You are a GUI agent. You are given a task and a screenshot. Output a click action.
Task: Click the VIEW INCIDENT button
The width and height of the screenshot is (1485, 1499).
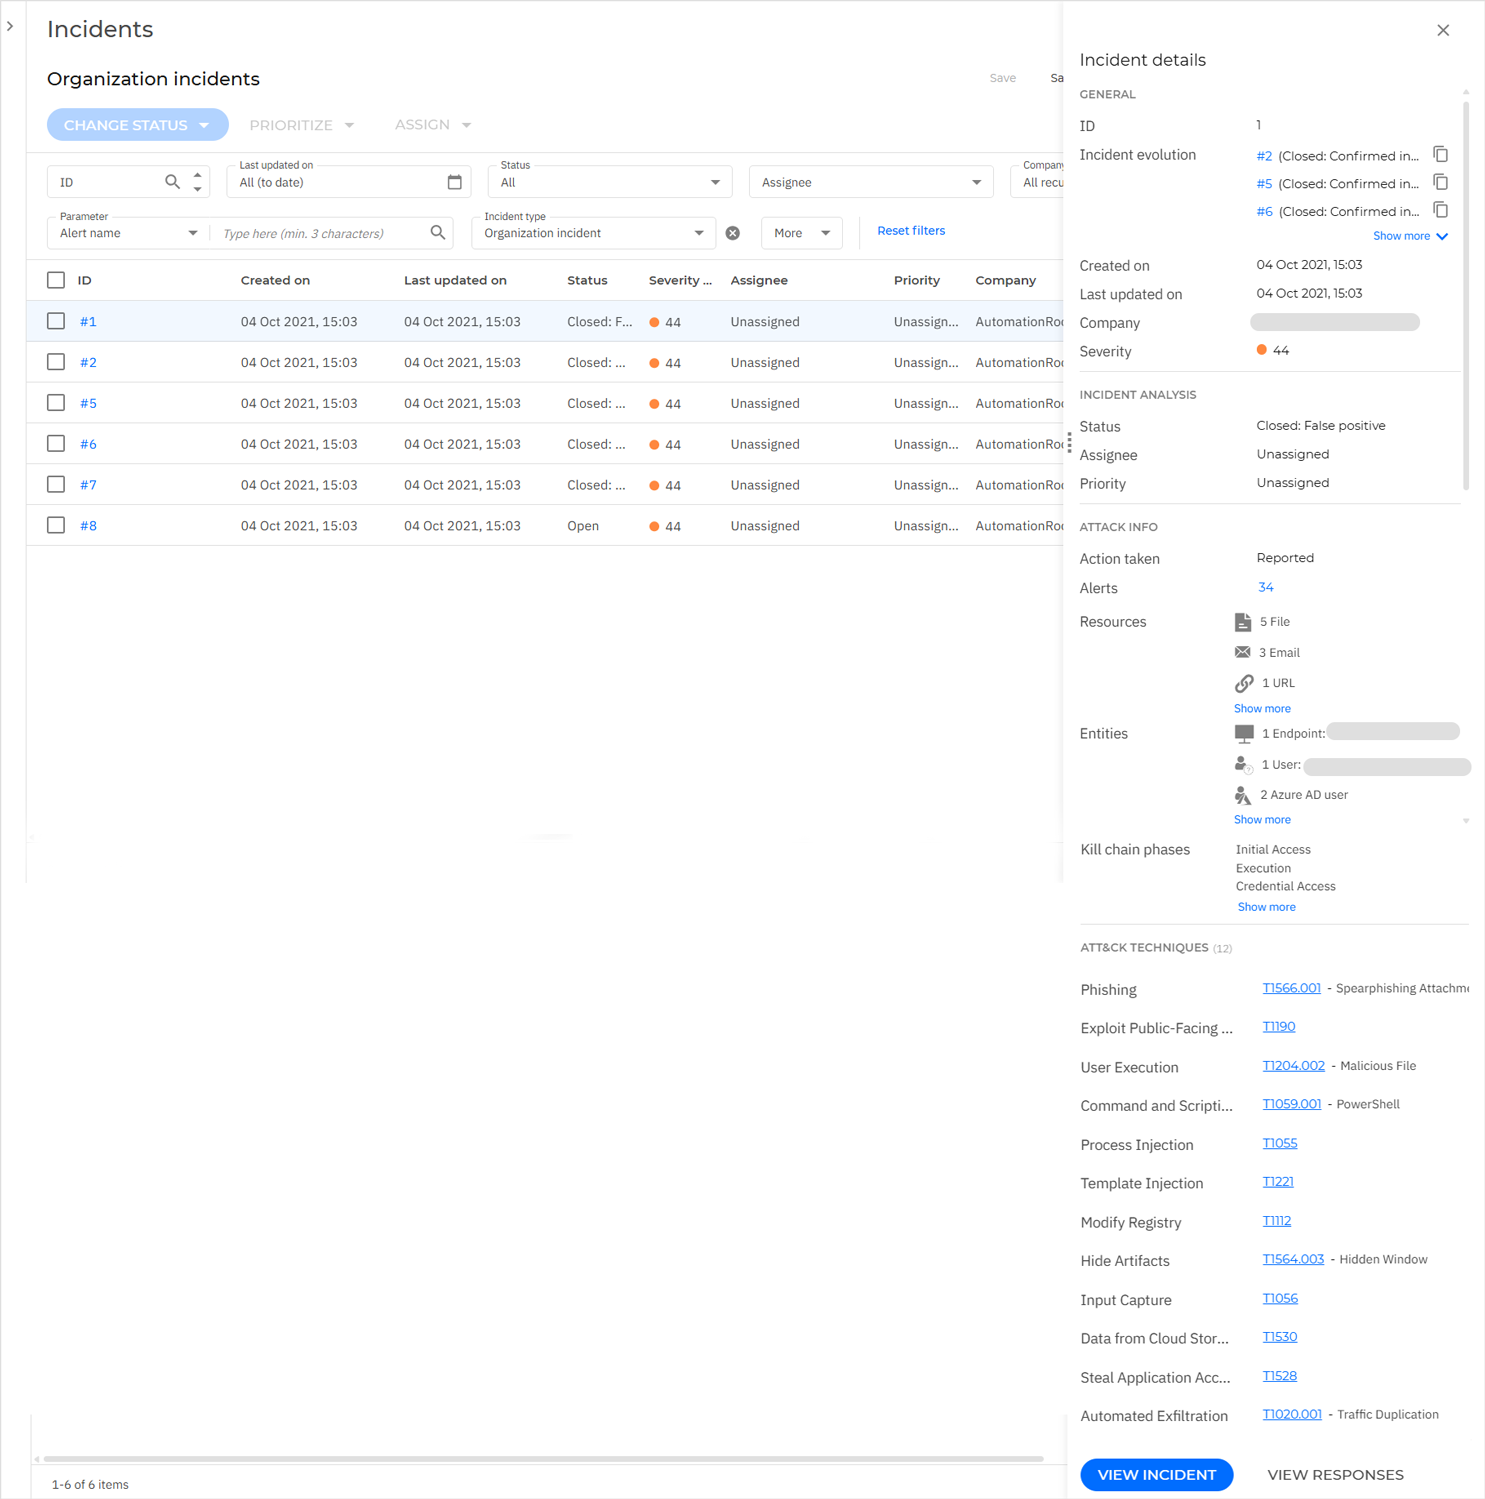click(x=1156, y=1474)
